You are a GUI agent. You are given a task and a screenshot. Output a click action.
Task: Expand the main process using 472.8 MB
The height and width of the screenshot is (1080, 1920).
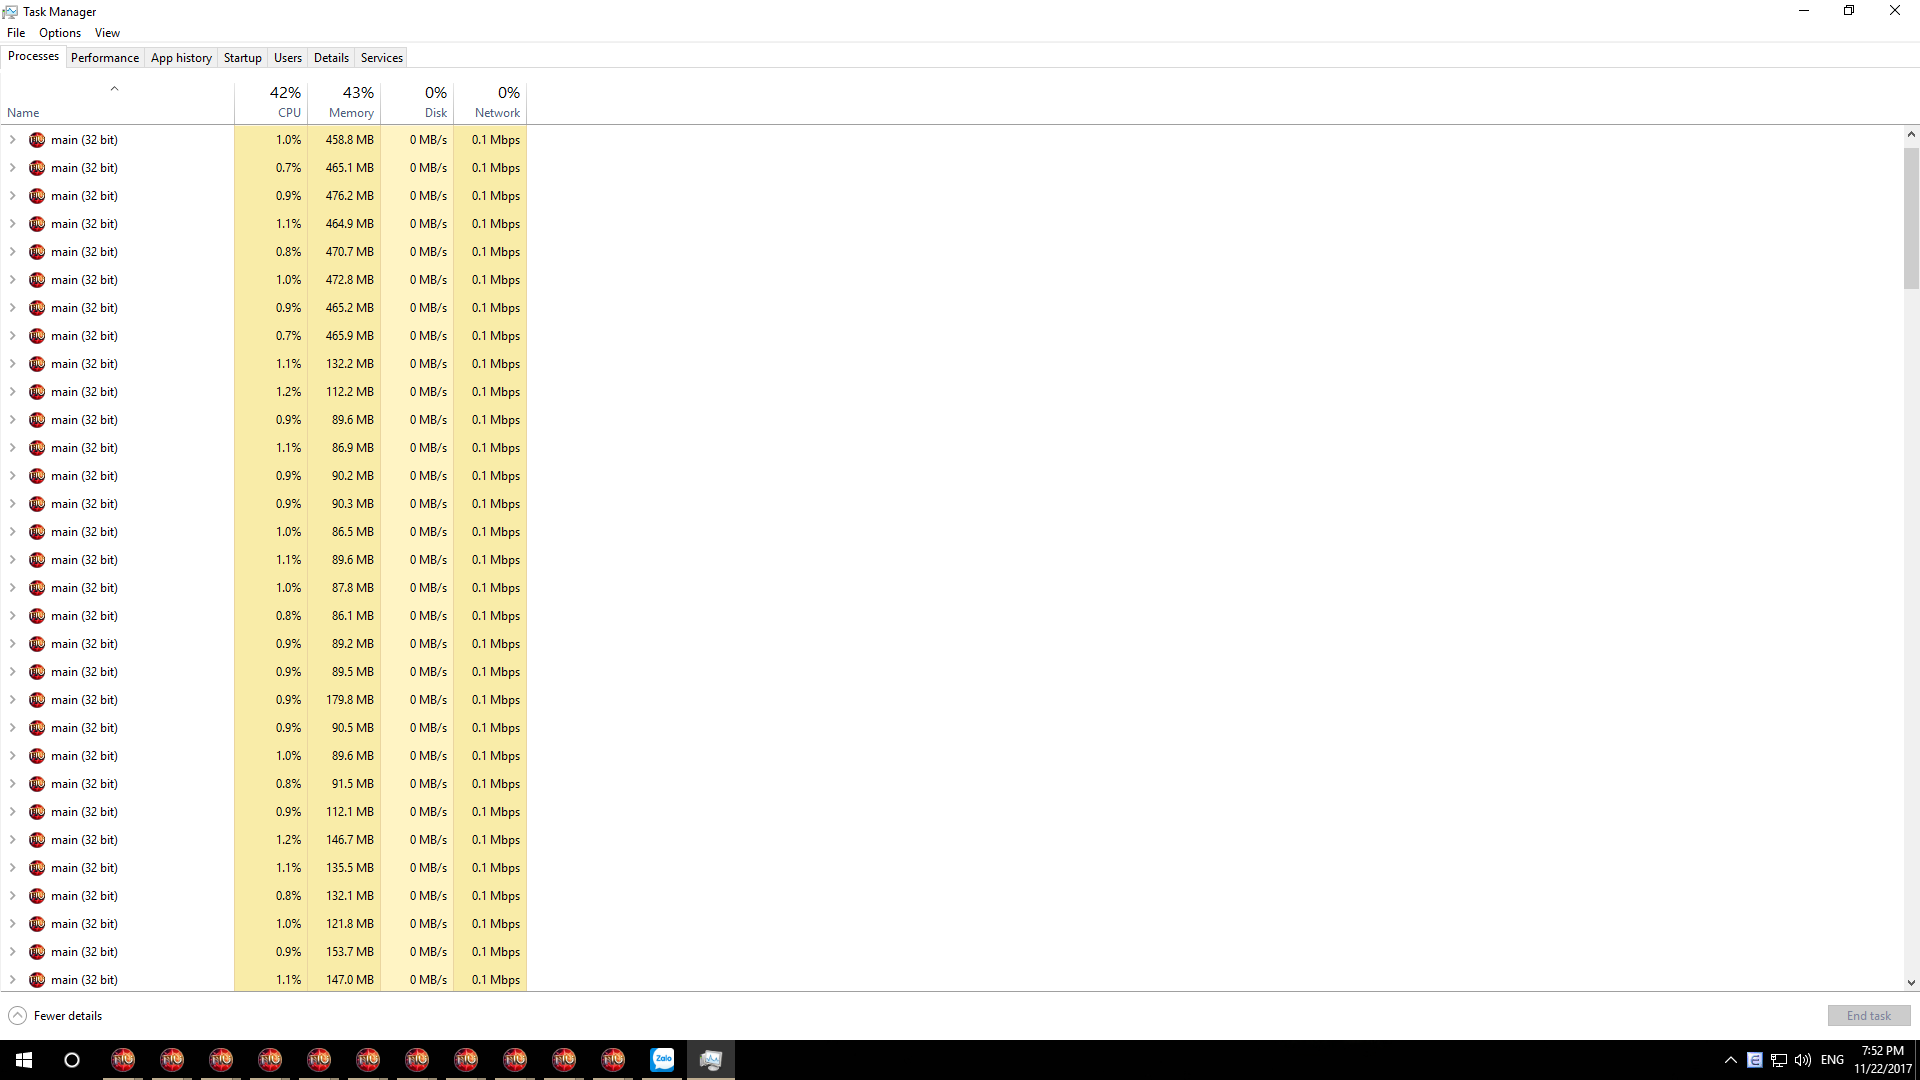[13, 280]
